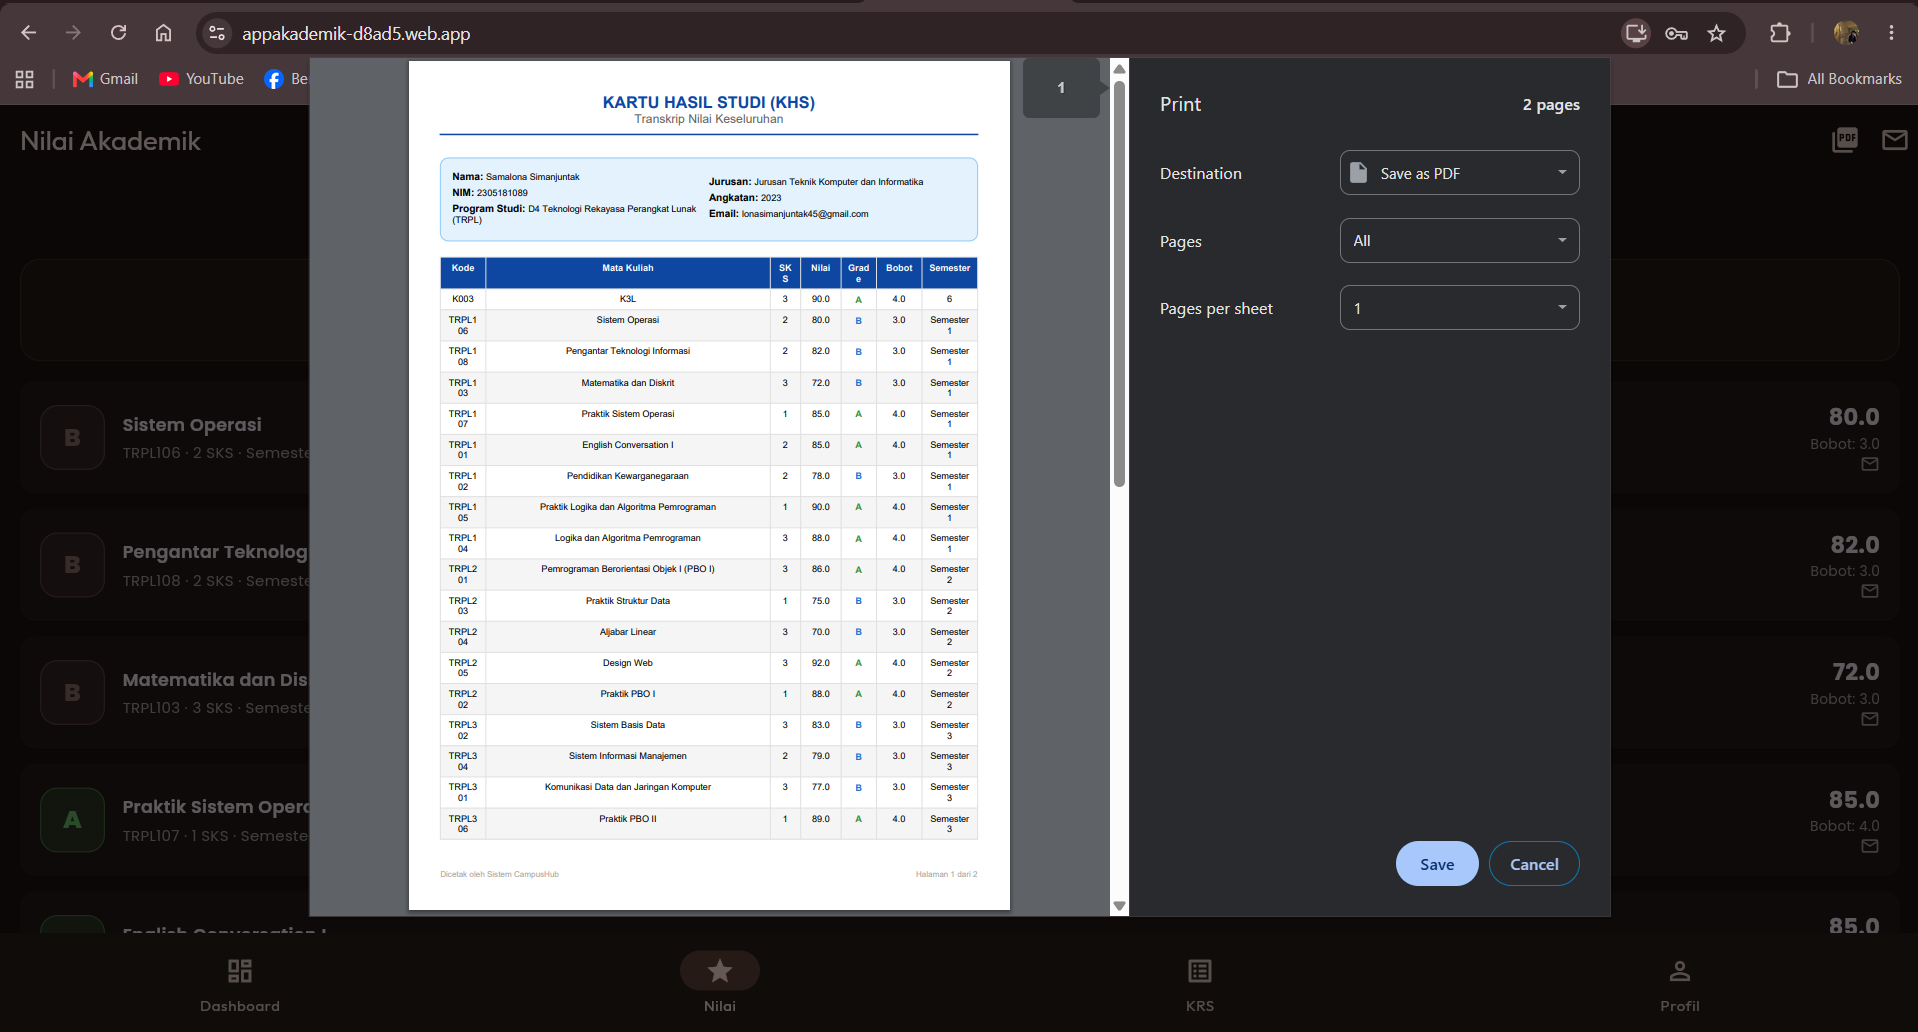Click the mail icon under the 72.0 score
The image size is (1918, 1032).
(1870, 719)
